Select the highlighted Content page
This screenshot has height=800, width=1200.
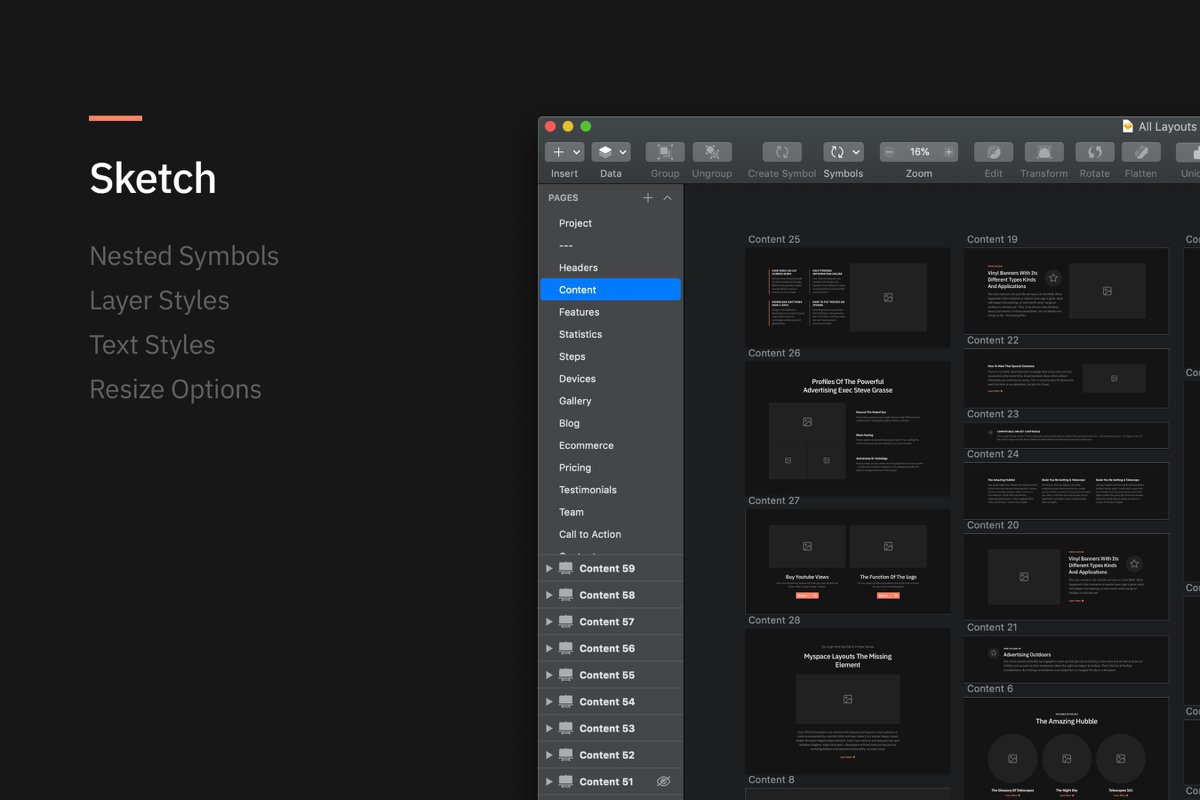click(611, 290)
